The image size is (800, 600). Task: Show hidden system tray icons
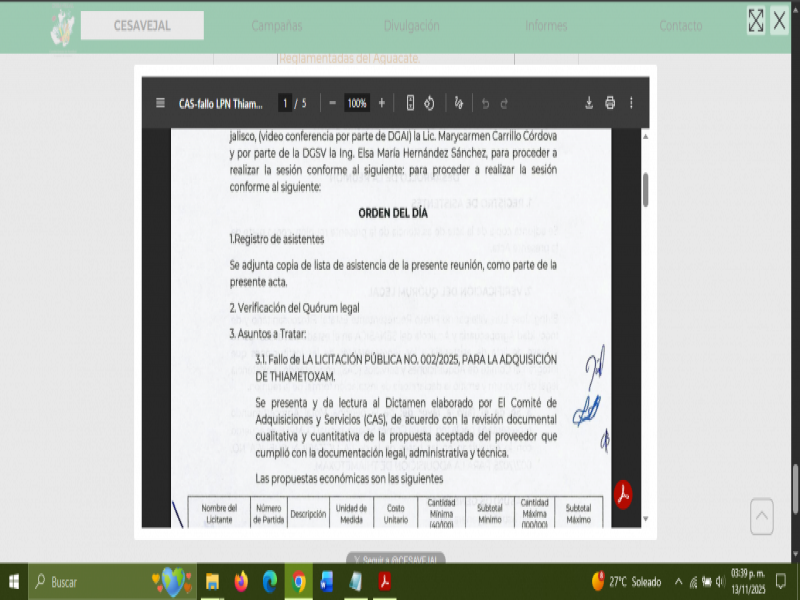[x=678, y=582]
